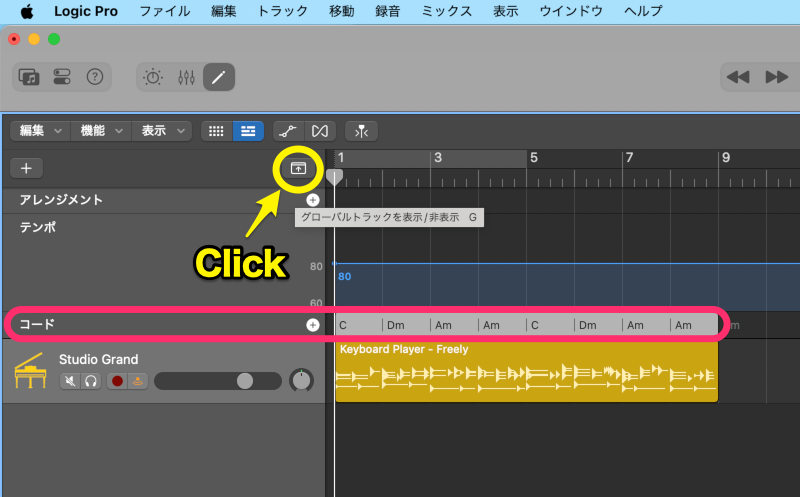Click the Studio Grand piano track icon
This screenshot has height=497, width=800.
click(x=31, y=371)
